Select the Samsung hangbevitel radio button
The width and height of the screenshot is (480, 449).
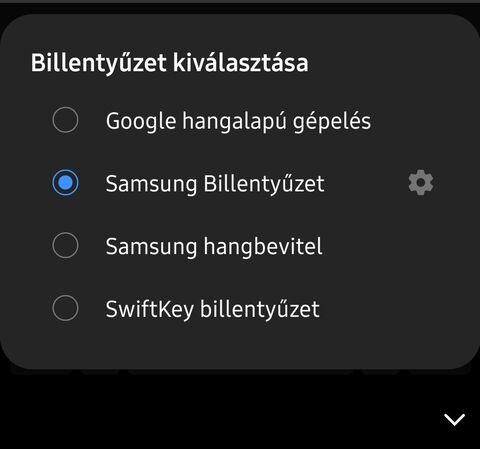[x=65, y=245]
